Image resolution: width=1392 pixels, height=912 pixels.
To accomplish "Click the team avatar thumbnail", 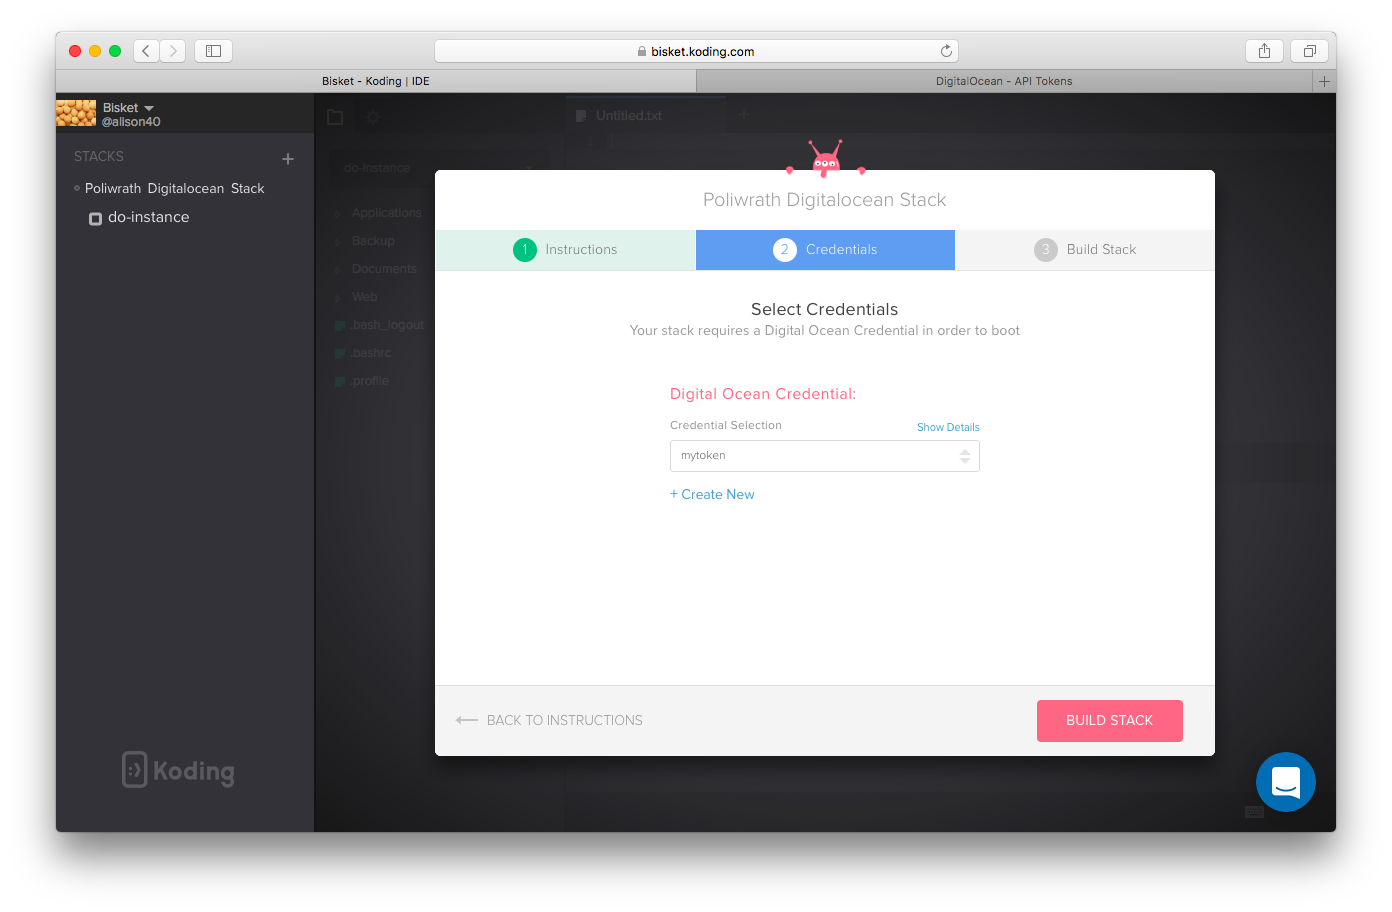I will coord(76,113).
